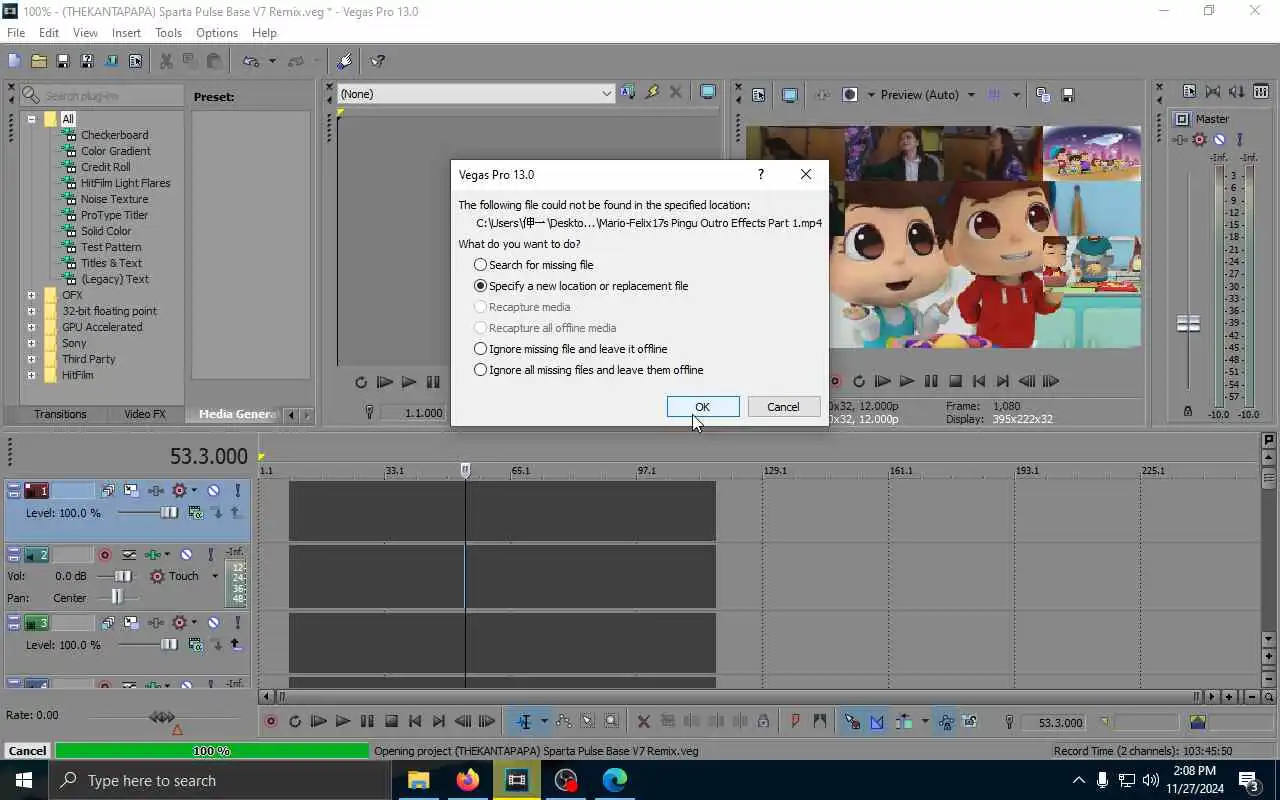
Task: Adjust track 2 pan slider
Action: pos(116,597)
